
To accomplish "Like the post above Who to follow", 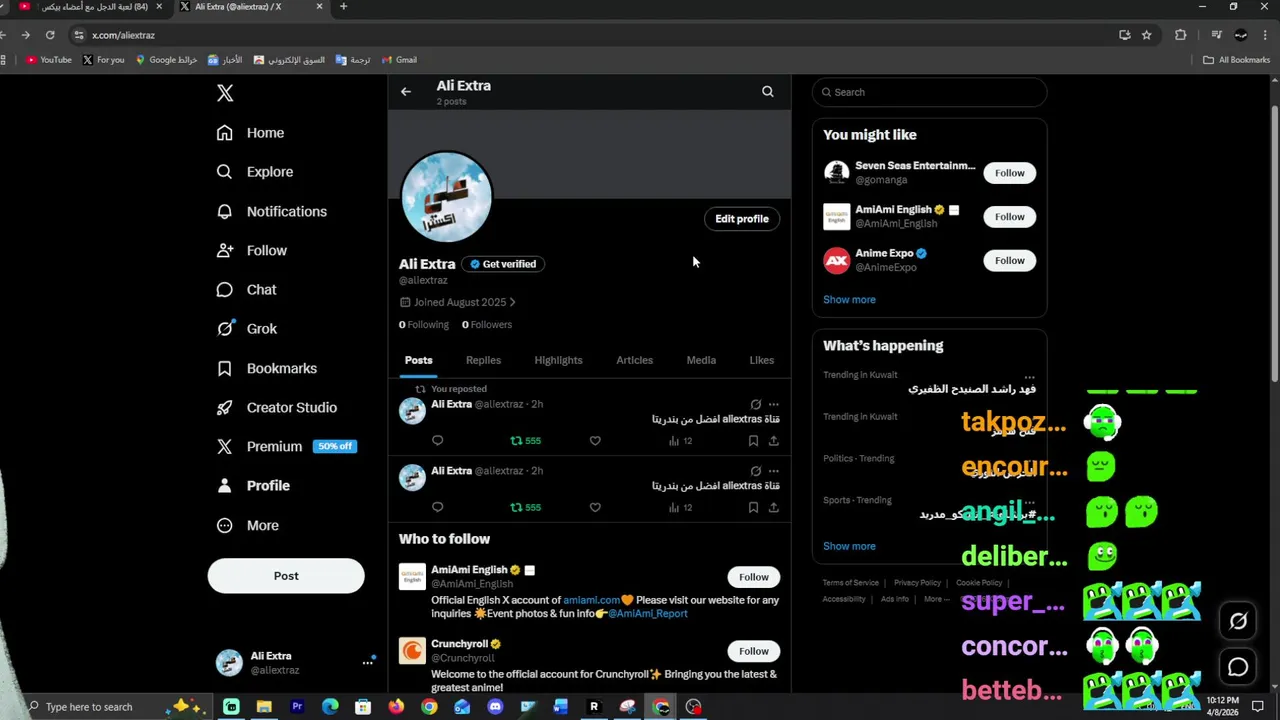I will (x=595, y=508).
